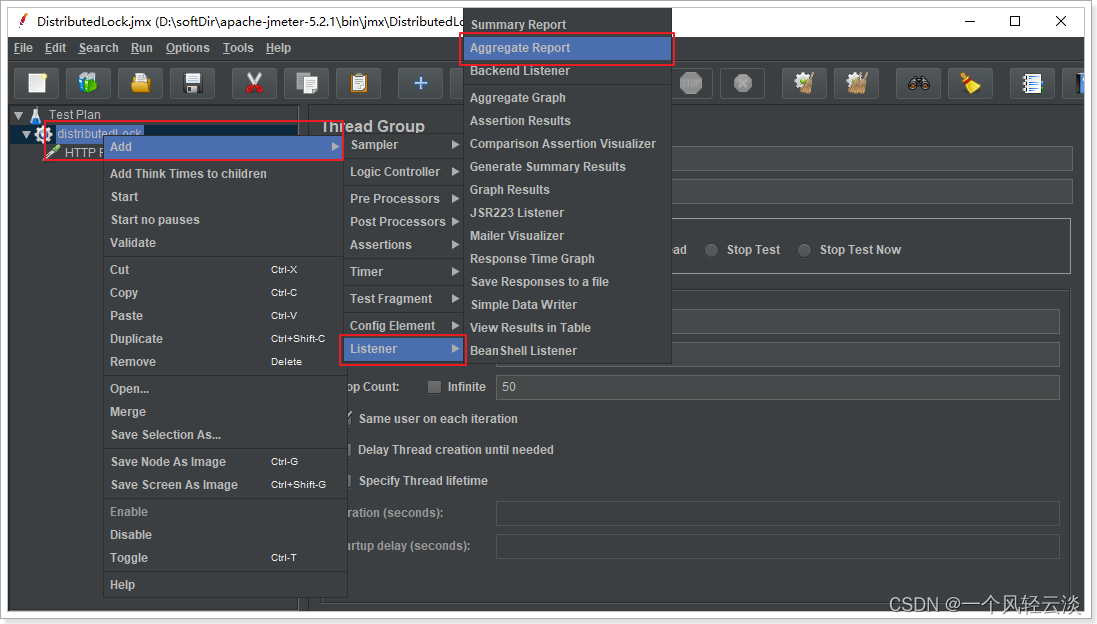Screen dimensions: 1097x624
Task: Click the Startup delay (seconds) input field
Action: coord(777,546)
